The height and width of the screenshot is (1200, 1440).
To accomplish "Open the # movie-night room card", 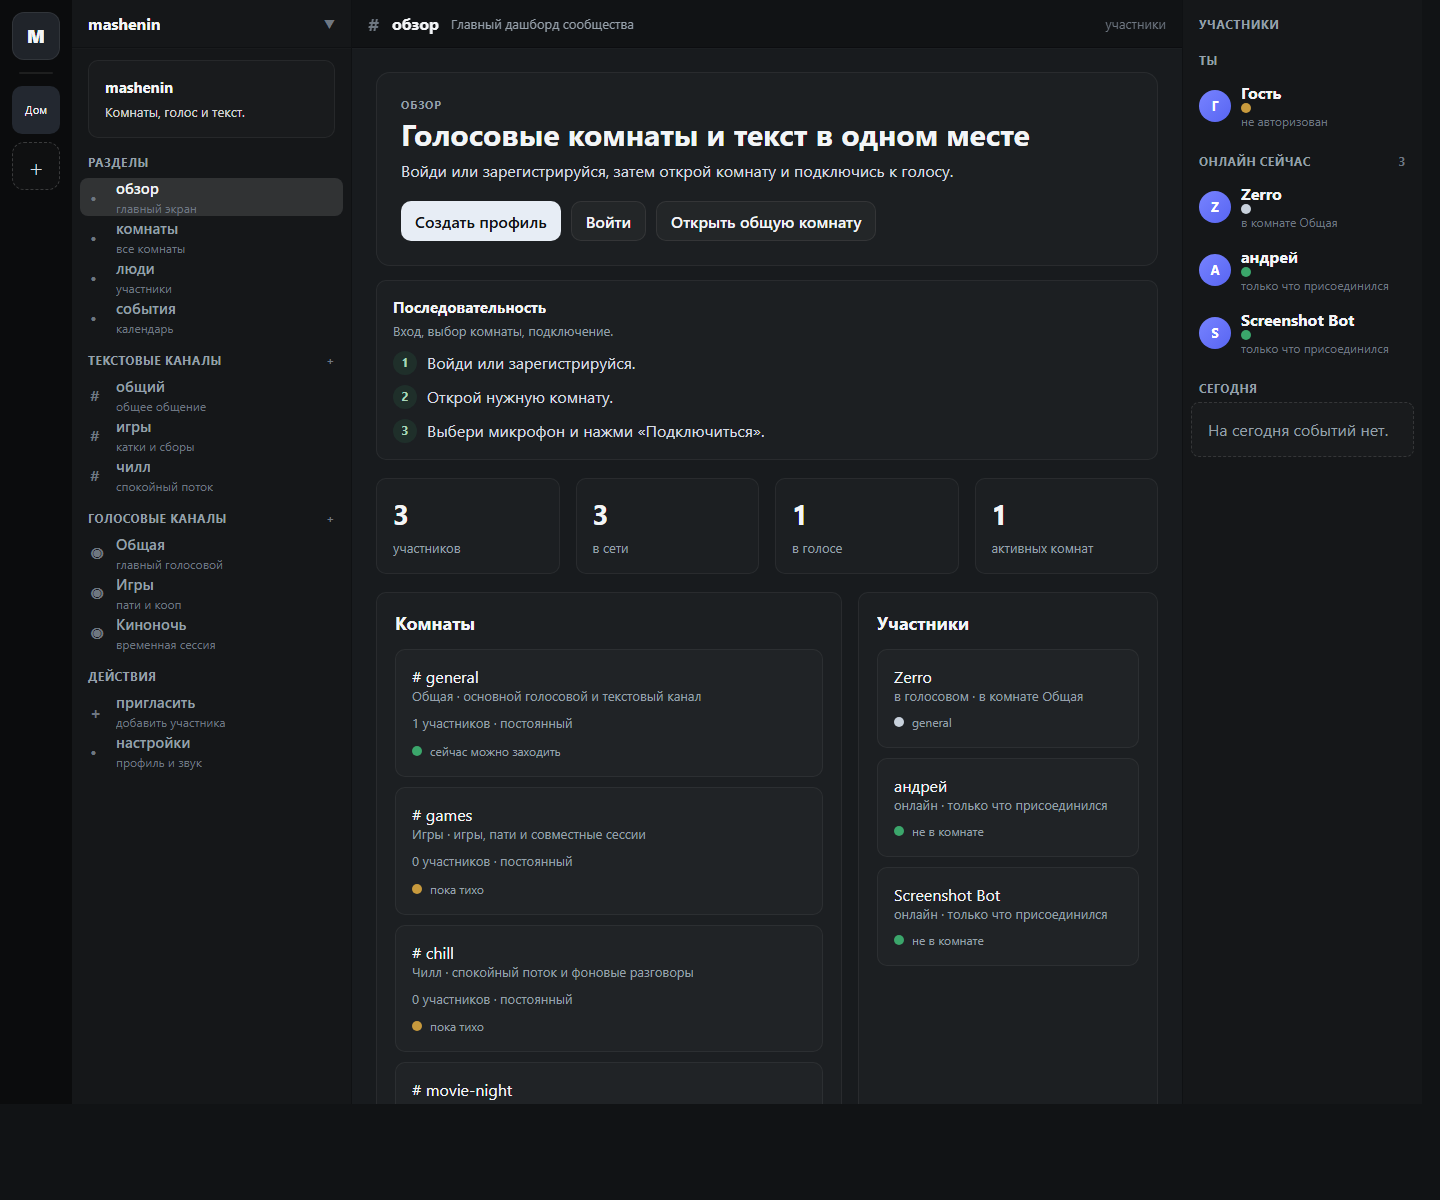I will (x=609, y=1084).
